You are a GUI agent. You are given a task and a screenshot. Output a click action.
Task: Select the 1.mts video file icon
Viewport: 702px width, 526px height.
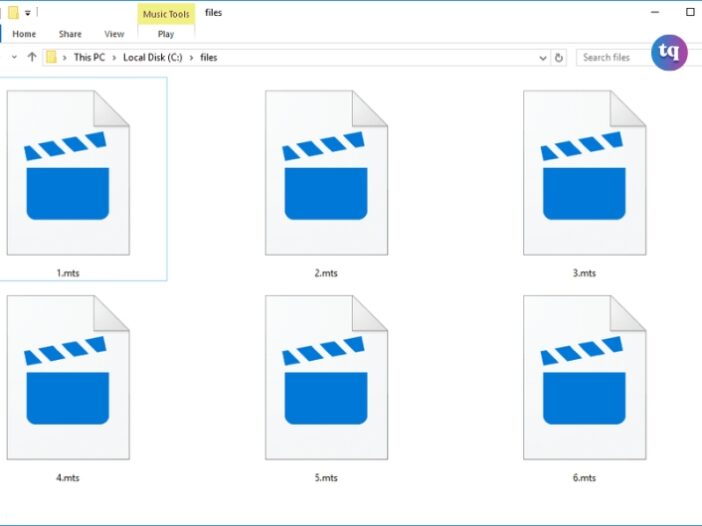[x=68, y=173]
